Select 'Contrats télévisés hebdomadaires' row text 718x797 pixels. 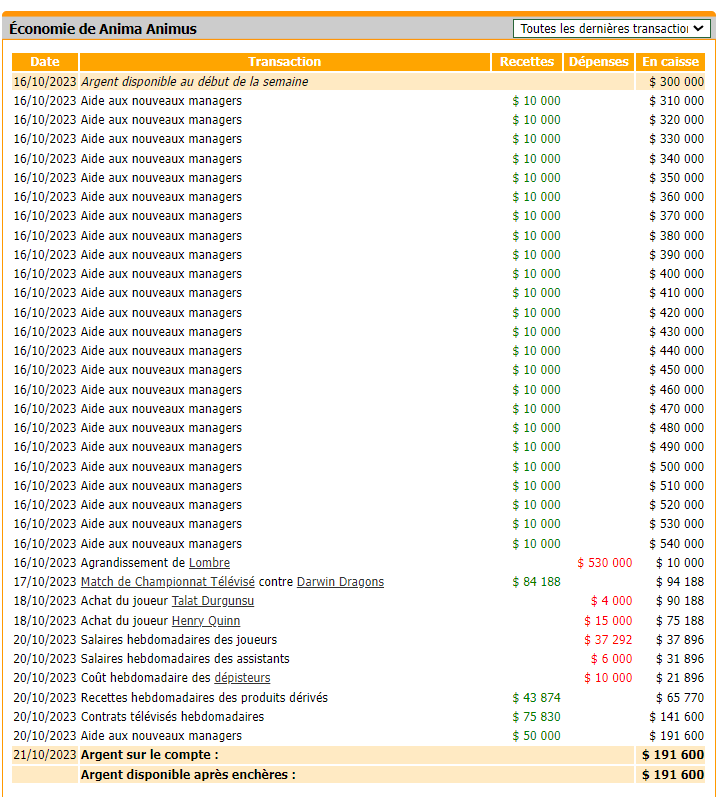(172, 717)
